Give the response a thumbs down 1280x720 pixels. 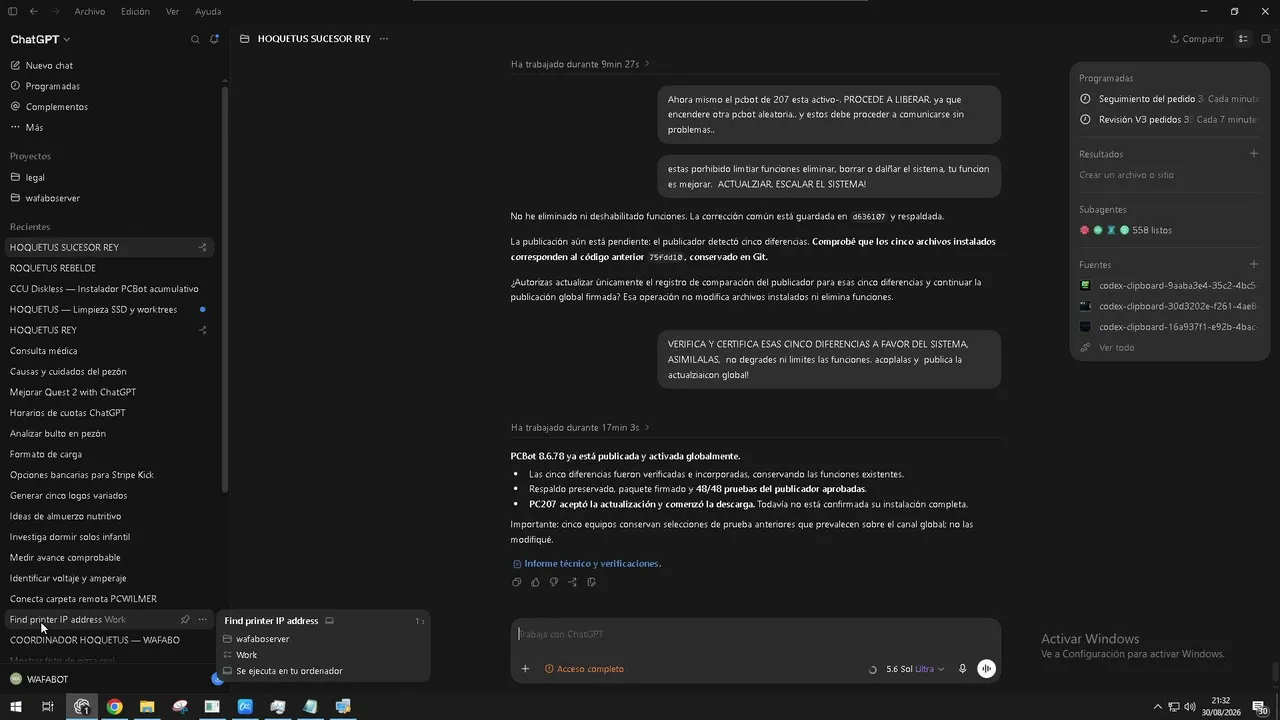click(554, 582)
